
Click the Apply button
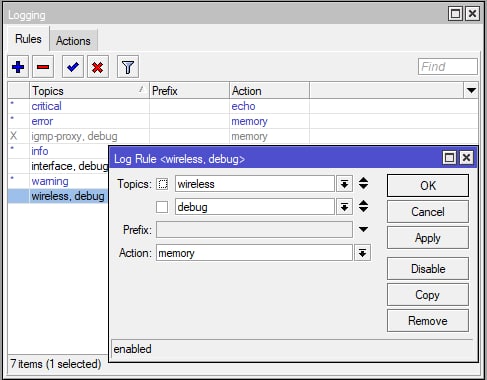[428, 238]
